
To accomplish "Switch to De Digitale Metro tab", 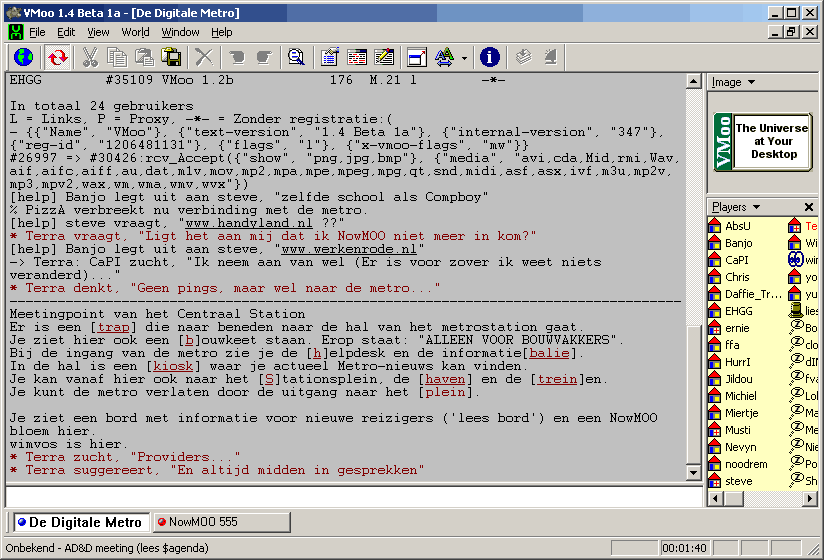I will pyautogui.click(x=81, y=522).
